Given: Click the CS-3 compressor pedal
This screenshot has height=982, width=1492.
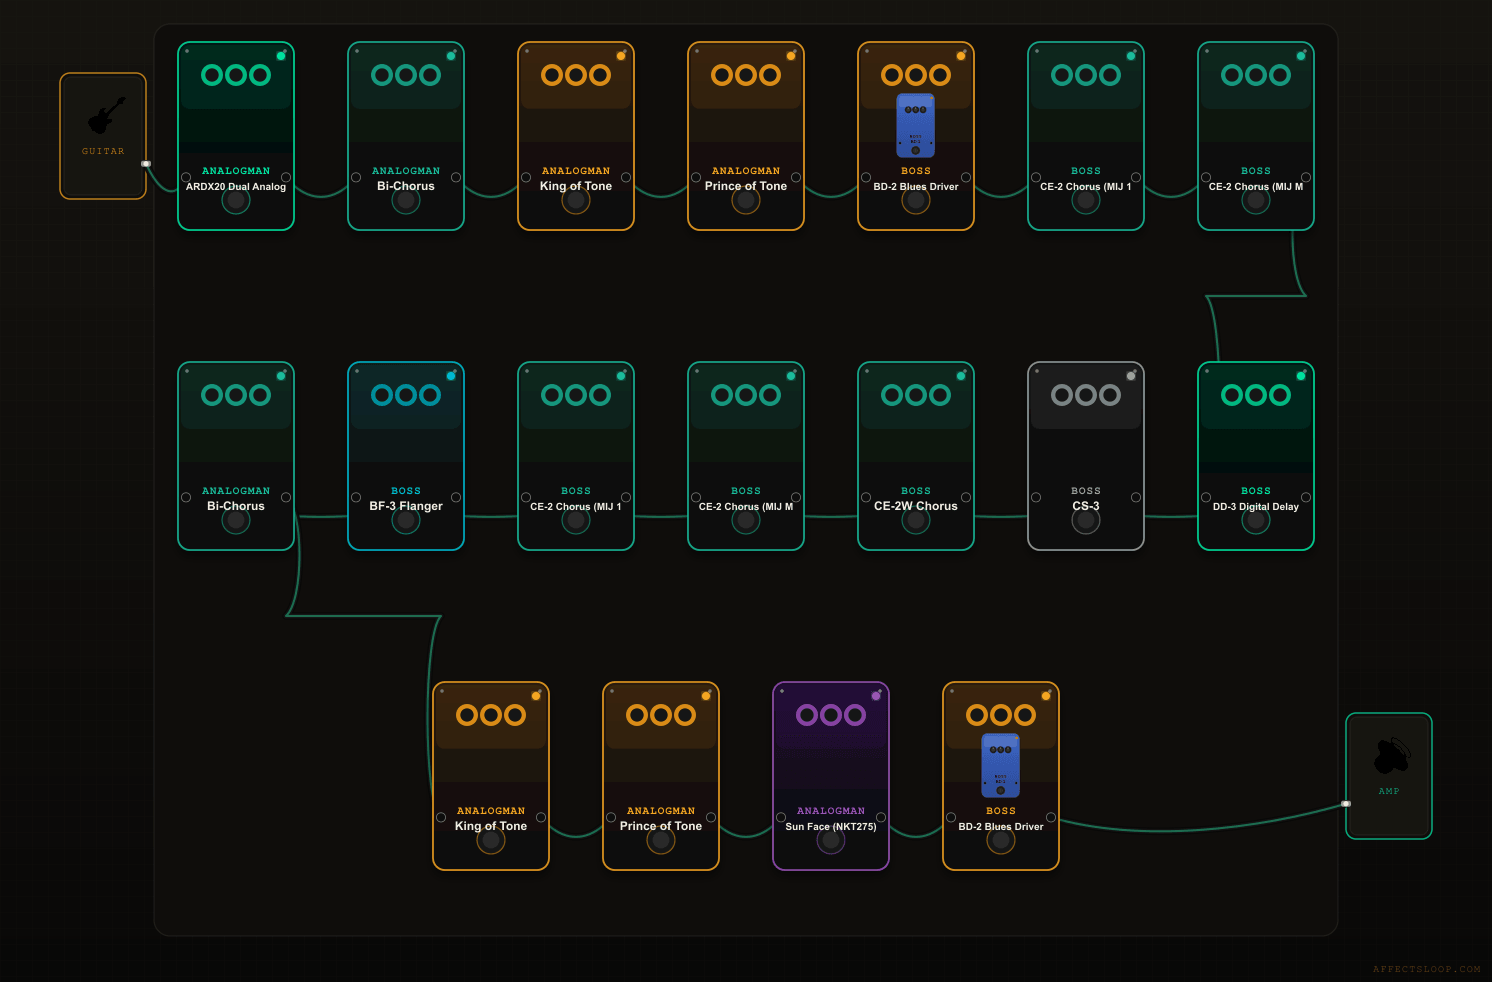Looking at the screenshot, I should [x=1086, y=455].
